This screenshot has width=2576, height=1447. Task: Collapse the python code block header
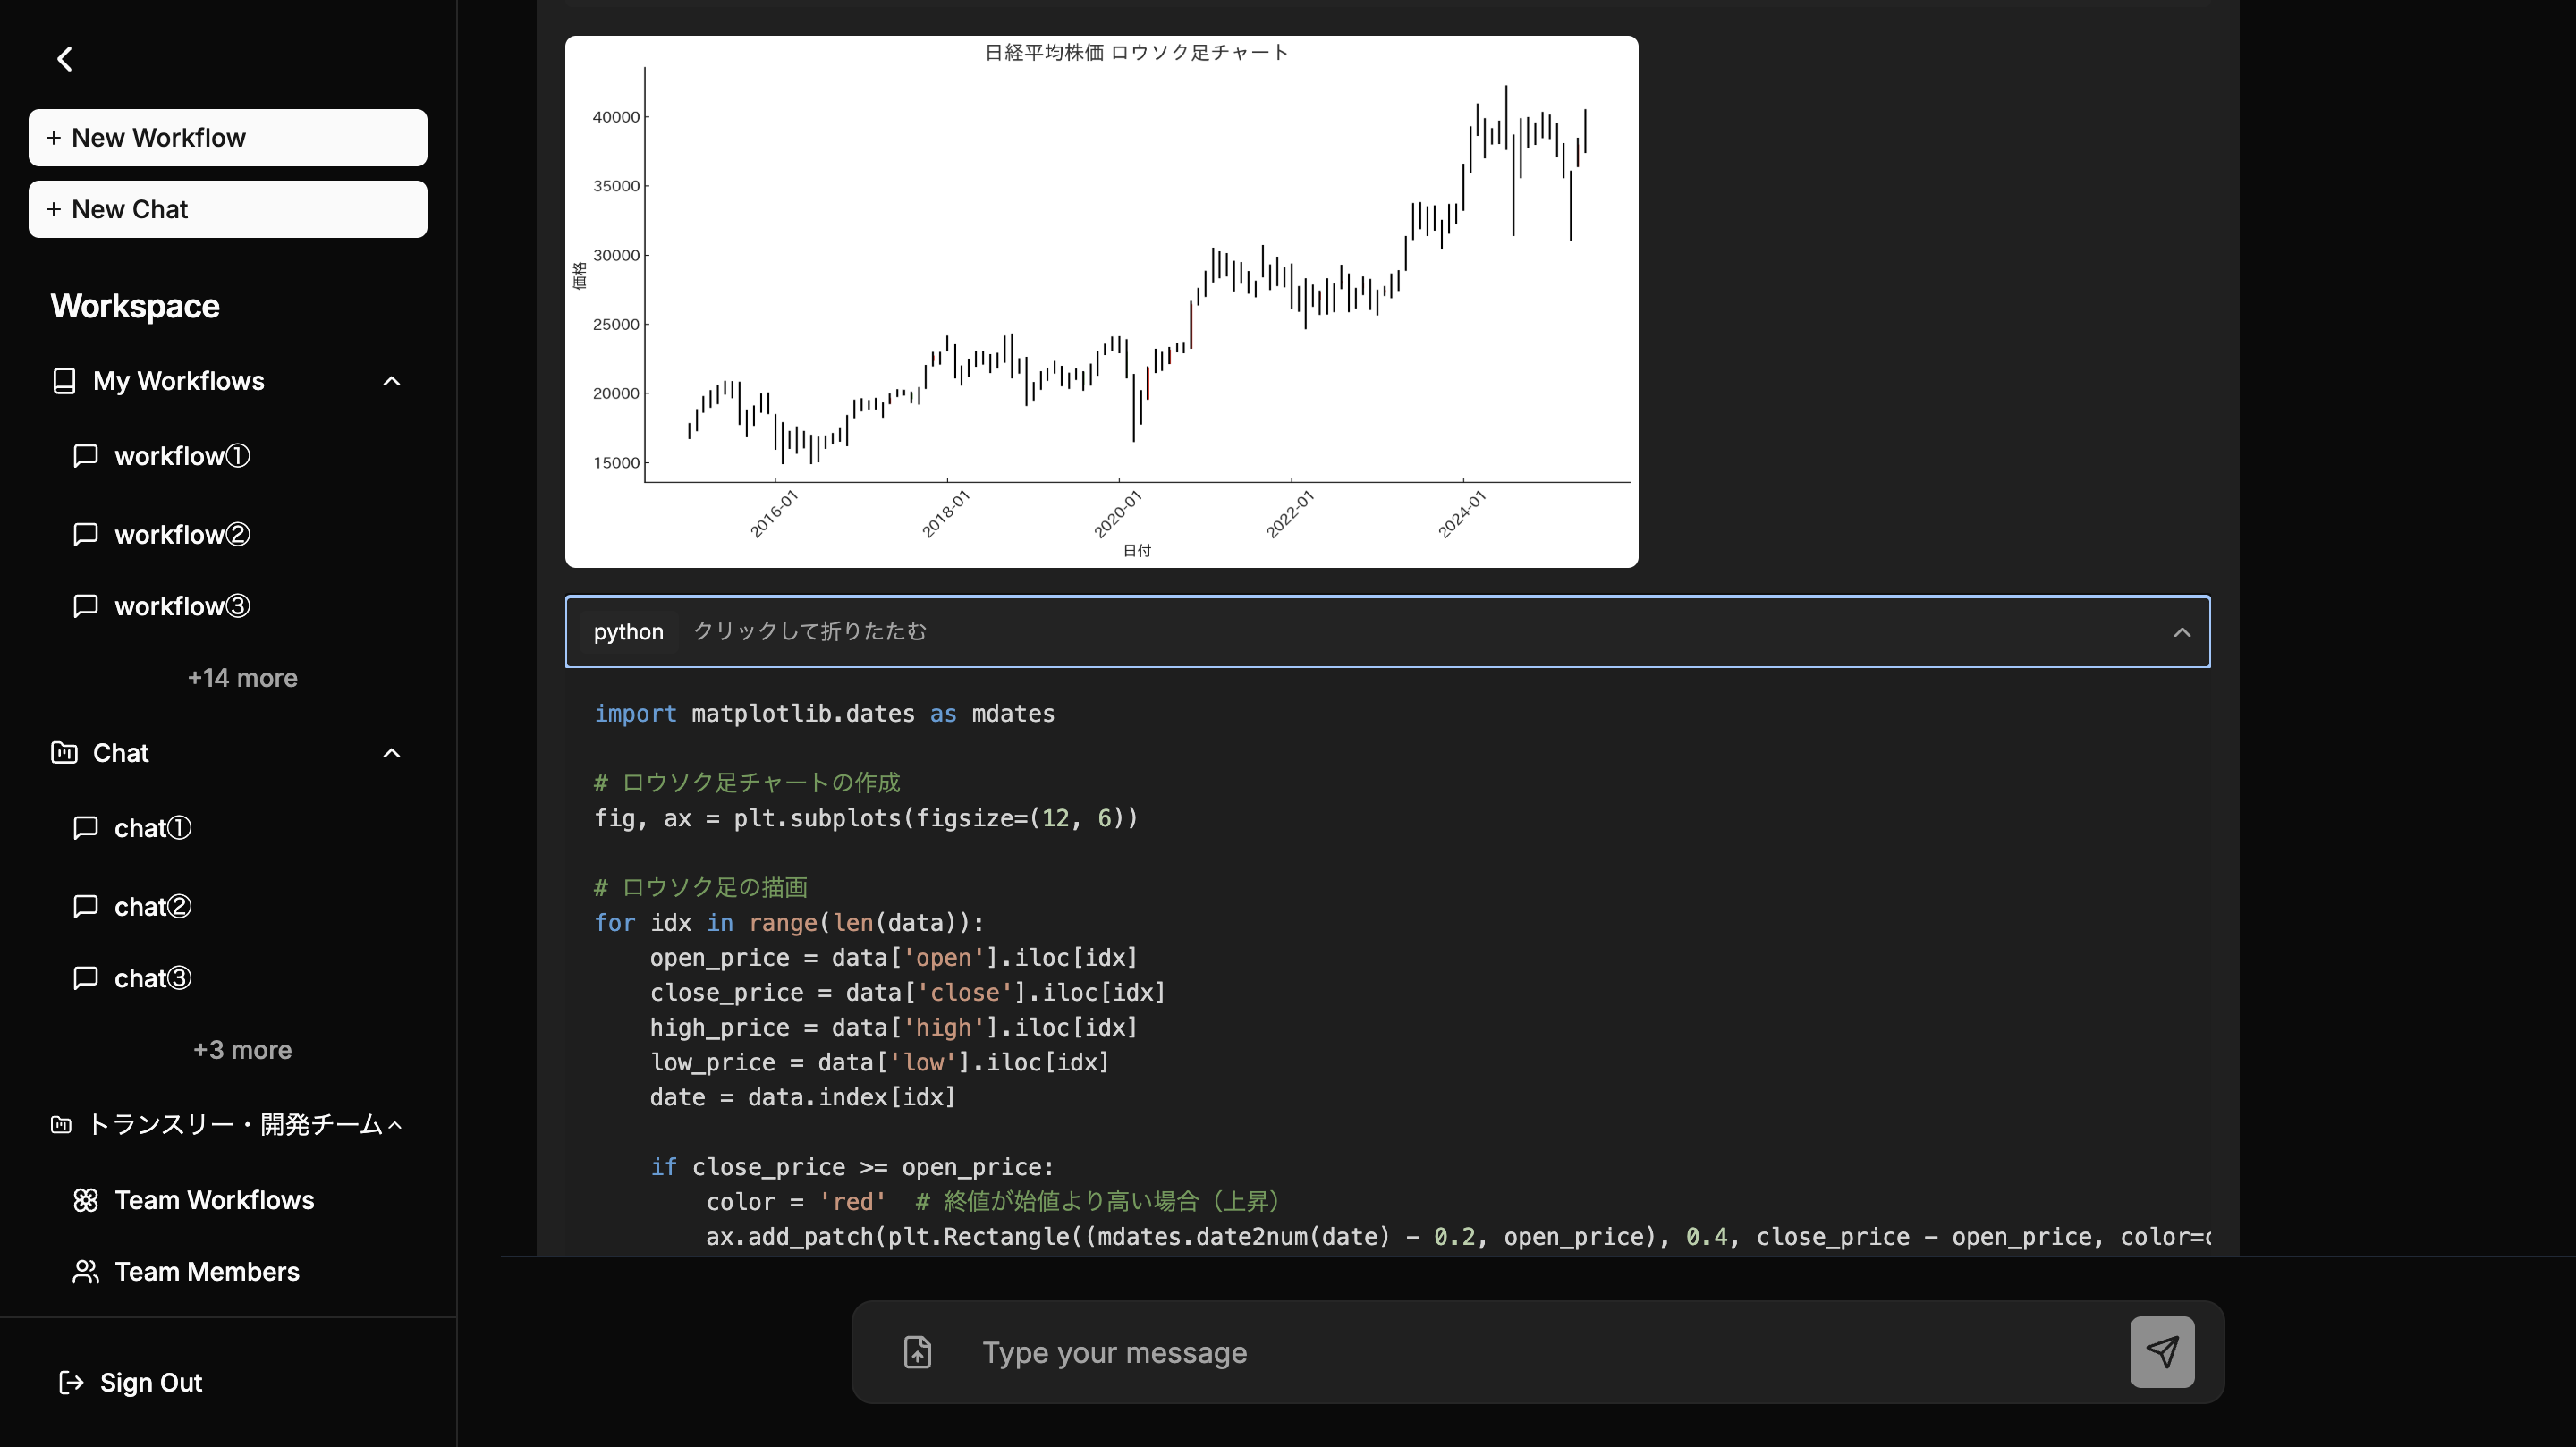pyautogui.click(x=1387, y=632)
